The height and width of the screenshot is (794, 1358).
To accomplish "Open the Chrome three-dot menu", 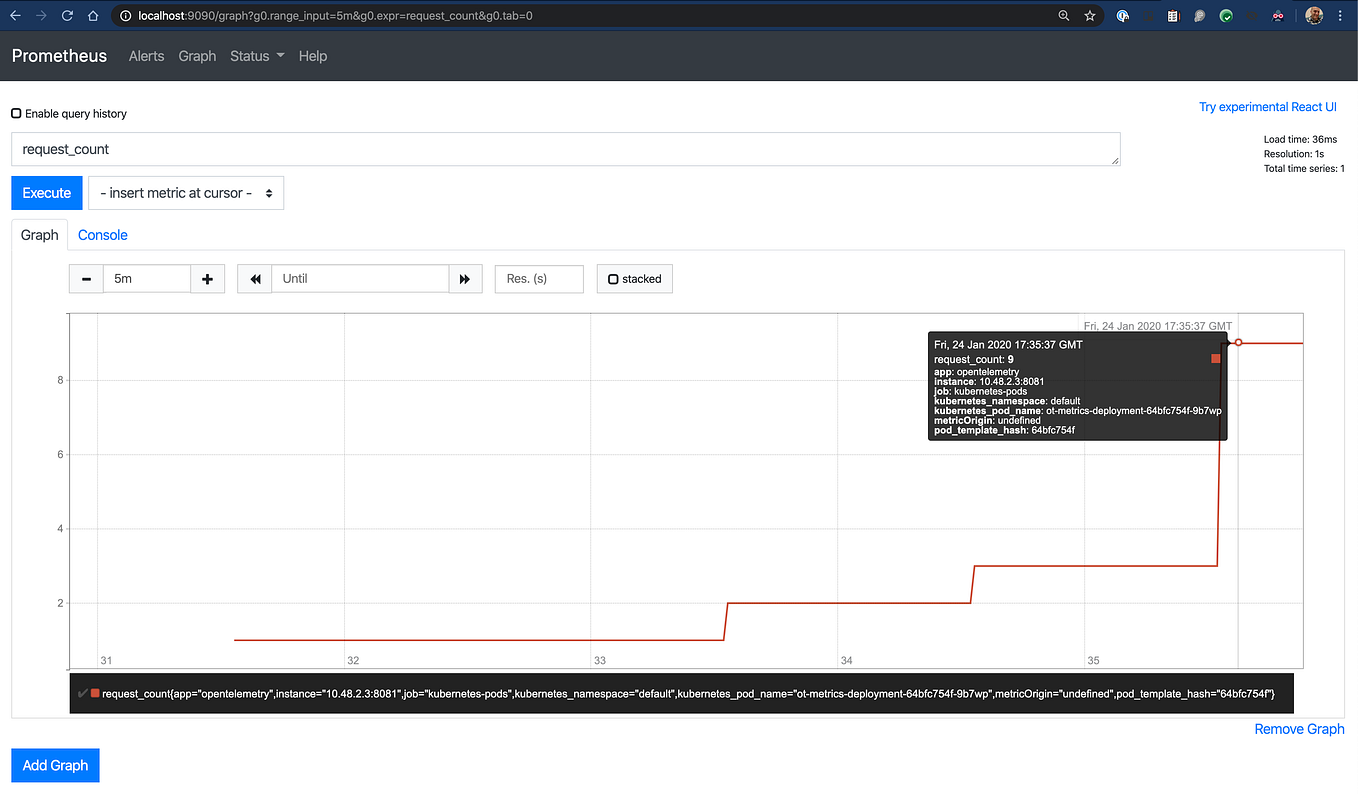I will click(x=1340, y=15).
